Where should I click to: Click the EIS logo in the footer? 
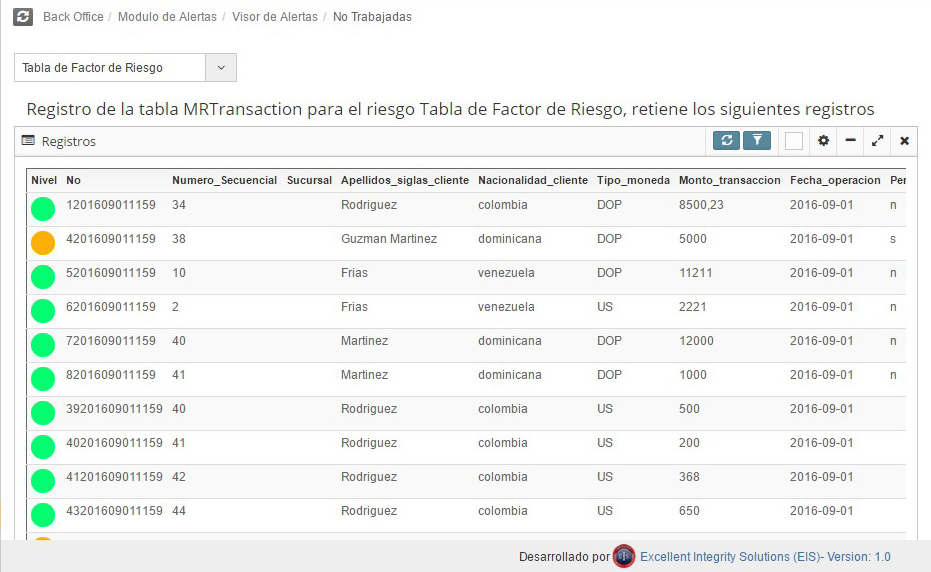624,557
